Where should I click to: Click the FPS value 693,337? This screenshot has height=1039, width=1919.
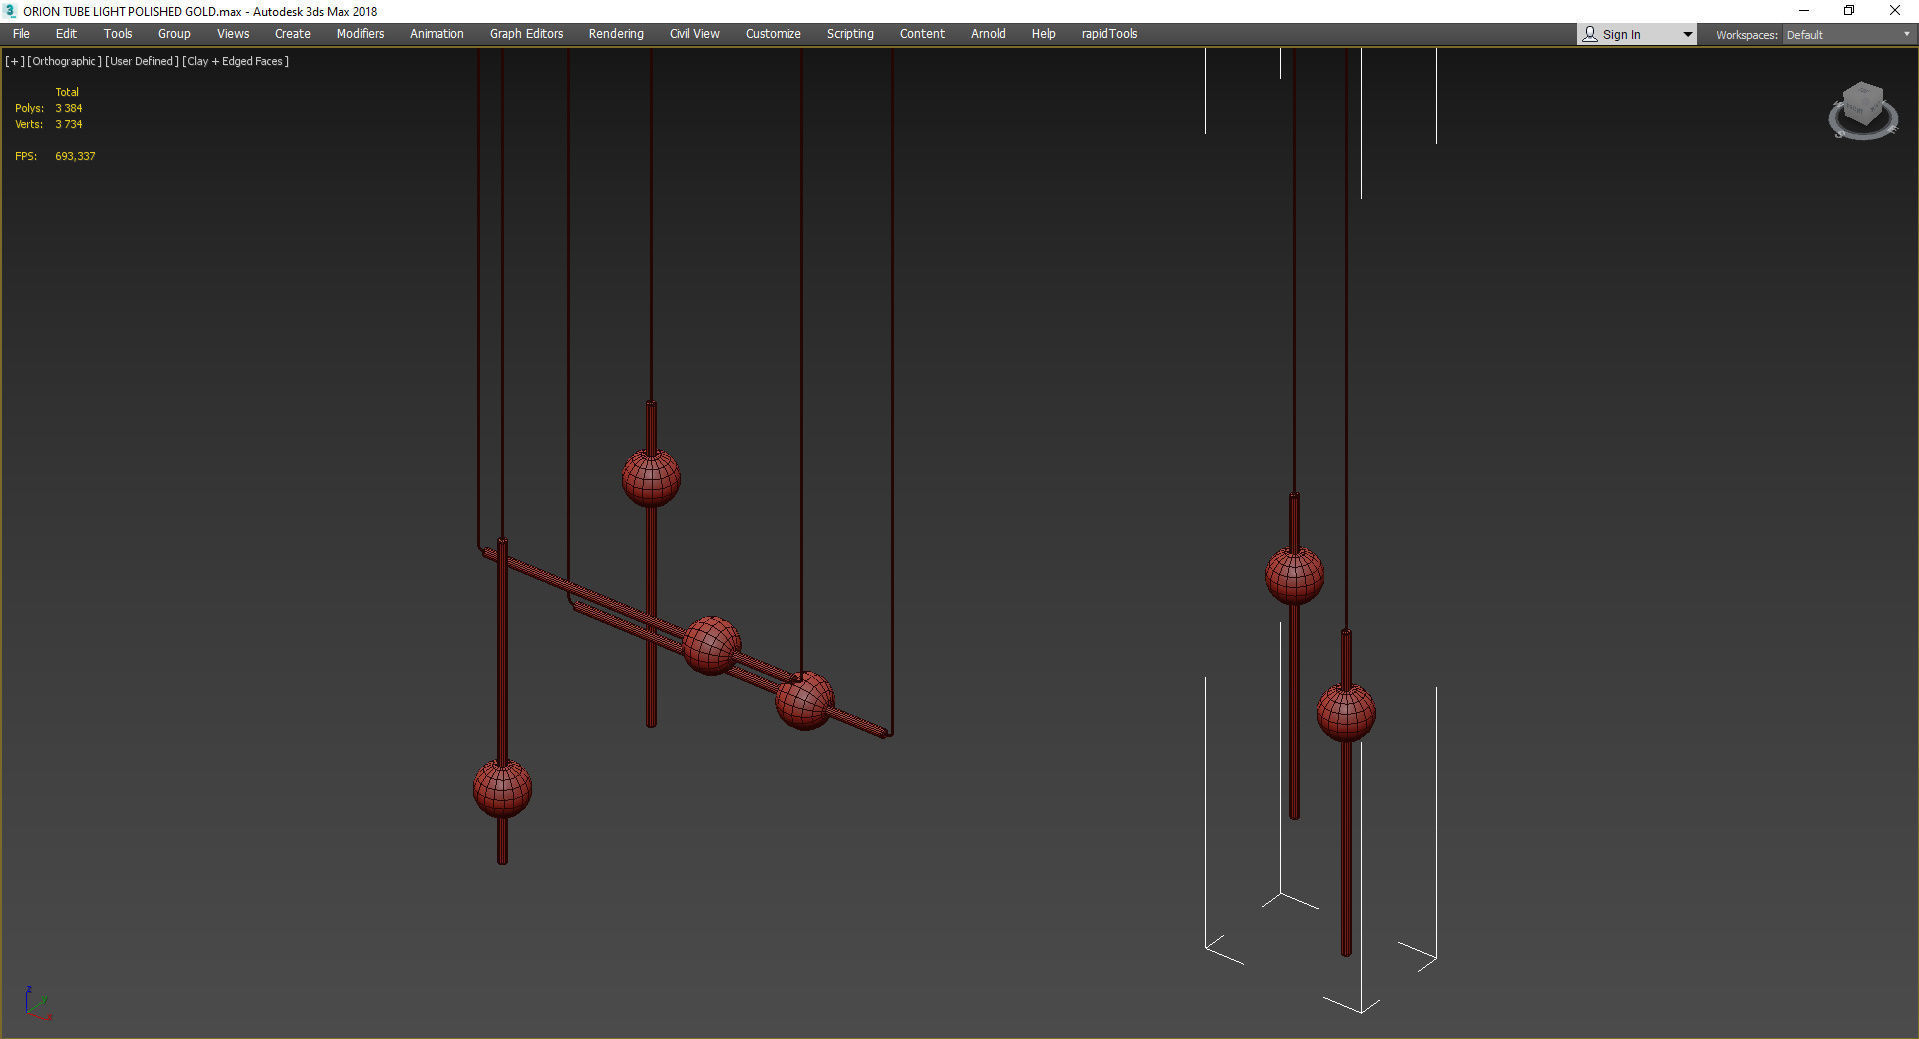pyautogui.click(x=75, y=156)
